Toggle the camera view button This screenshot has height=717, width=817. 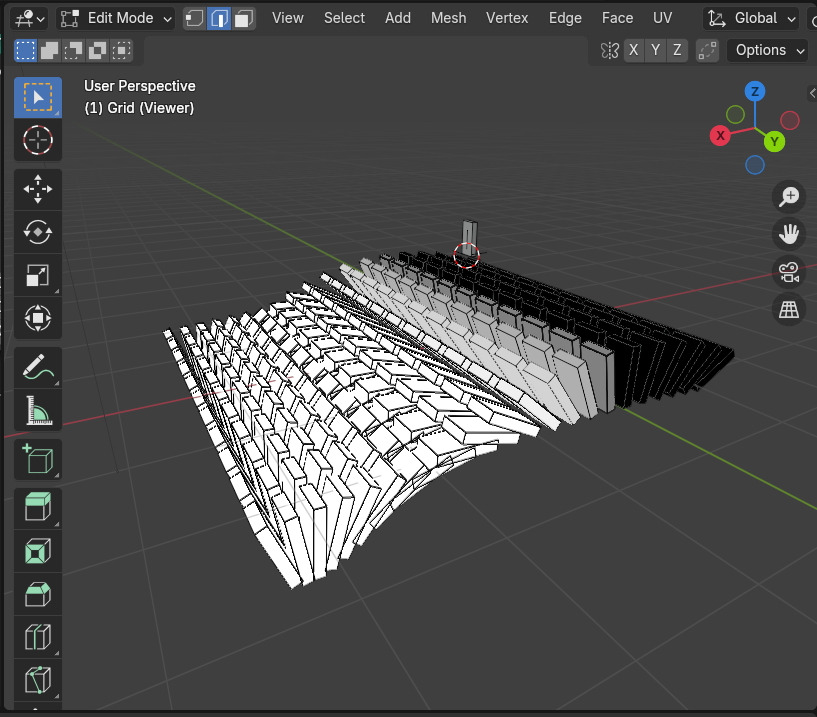tap(789, 272)
